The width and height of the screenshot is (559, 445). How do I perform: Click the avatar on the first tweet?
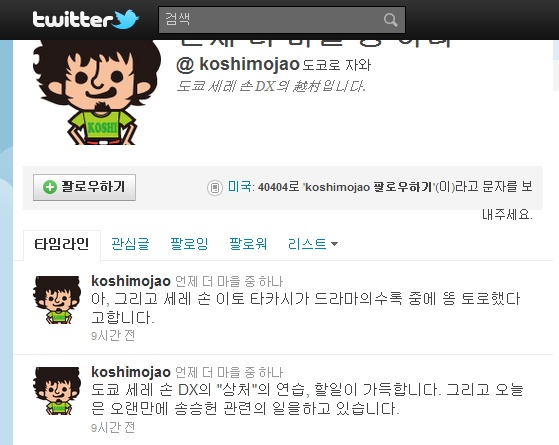click(x=57, y=300)
